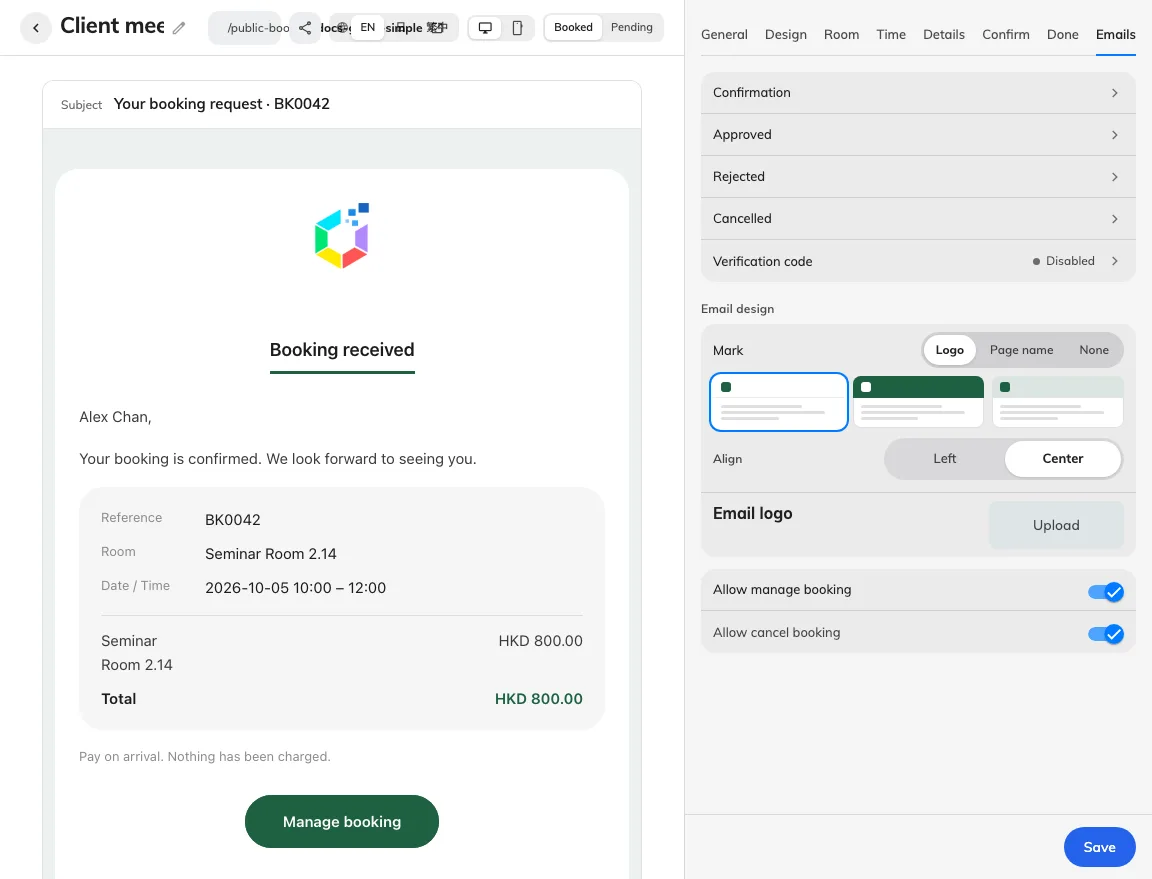Image resolution: width=1152 pixels, height=879 pixels.
Task: Click the Manage booking button in the email
Action: pos(342,821)
